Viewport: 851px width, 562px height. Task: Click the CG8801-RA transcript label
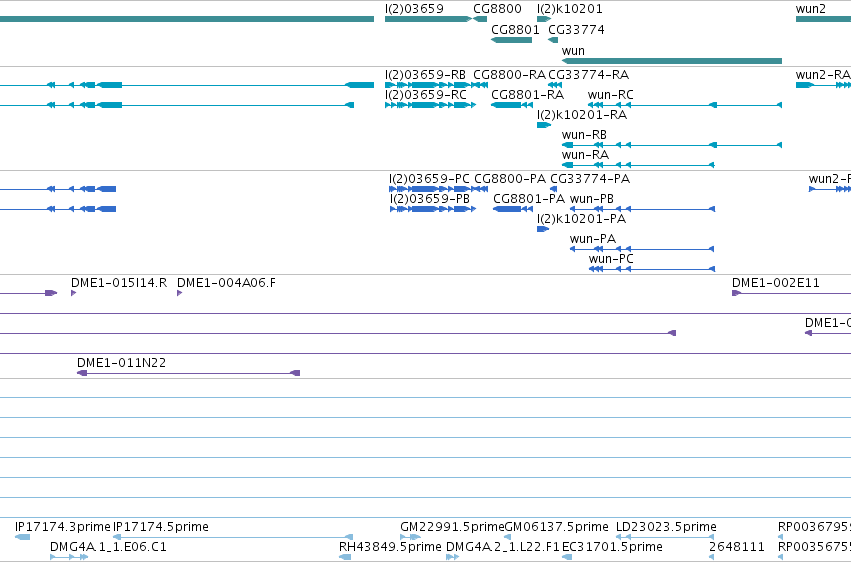[527, 94]
